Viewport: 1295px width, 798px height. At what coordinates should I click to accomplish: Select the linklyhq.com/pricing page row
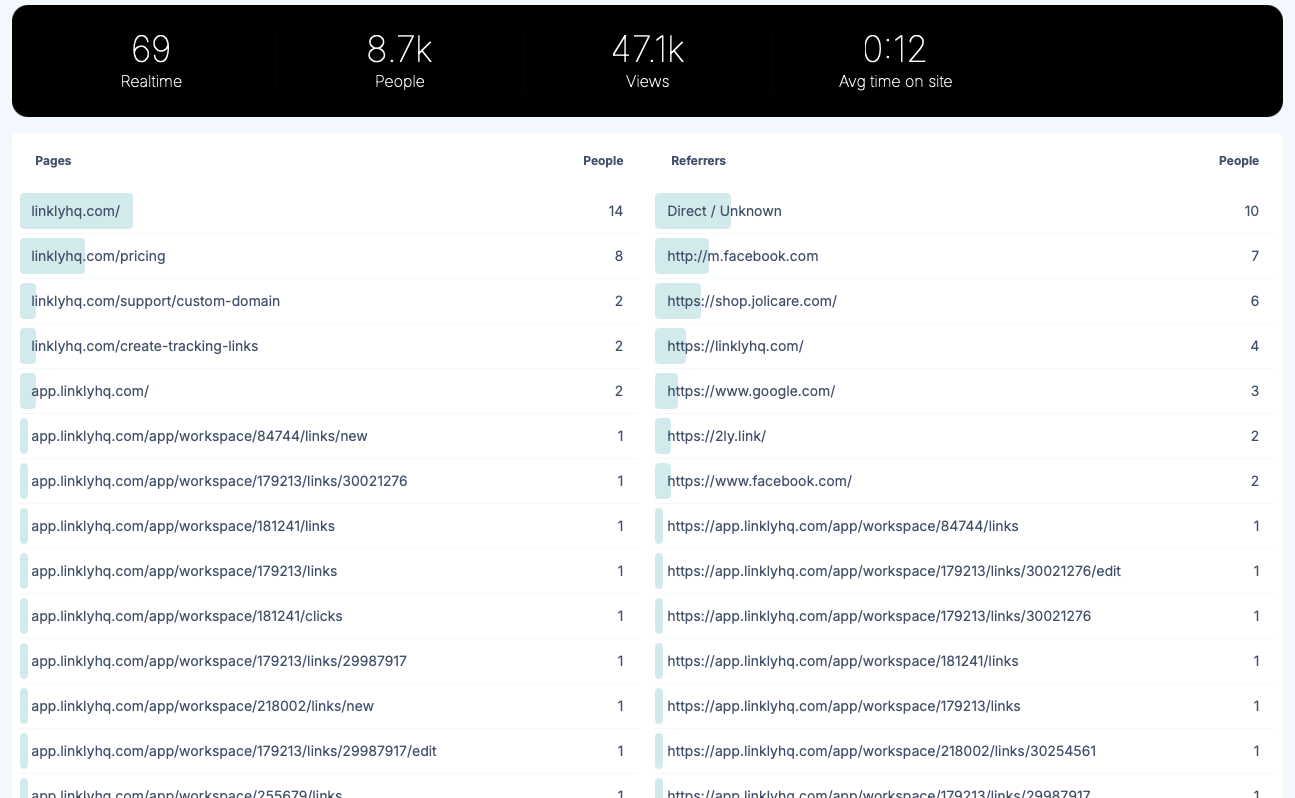[95, 256]
